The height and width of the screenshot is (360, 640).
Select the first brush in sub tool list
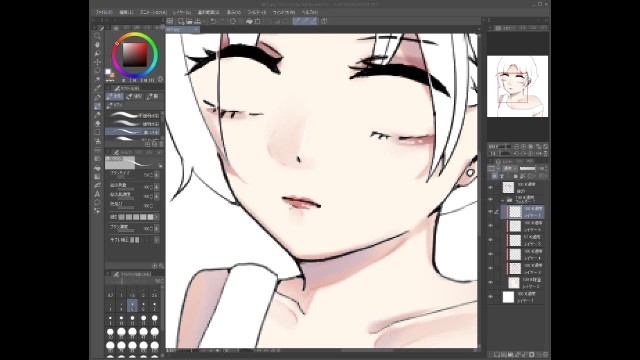point(133,116)
